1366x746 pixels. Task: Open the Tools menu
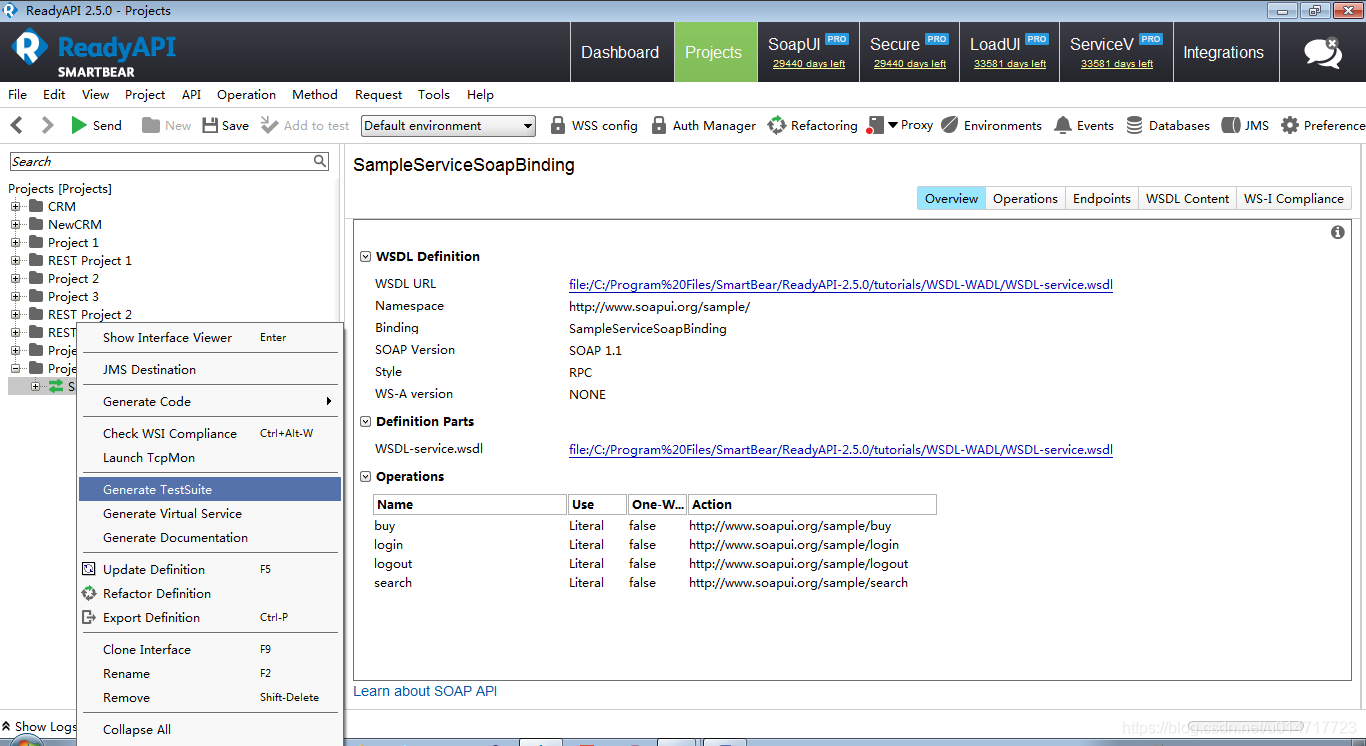(x=434, y=95)
